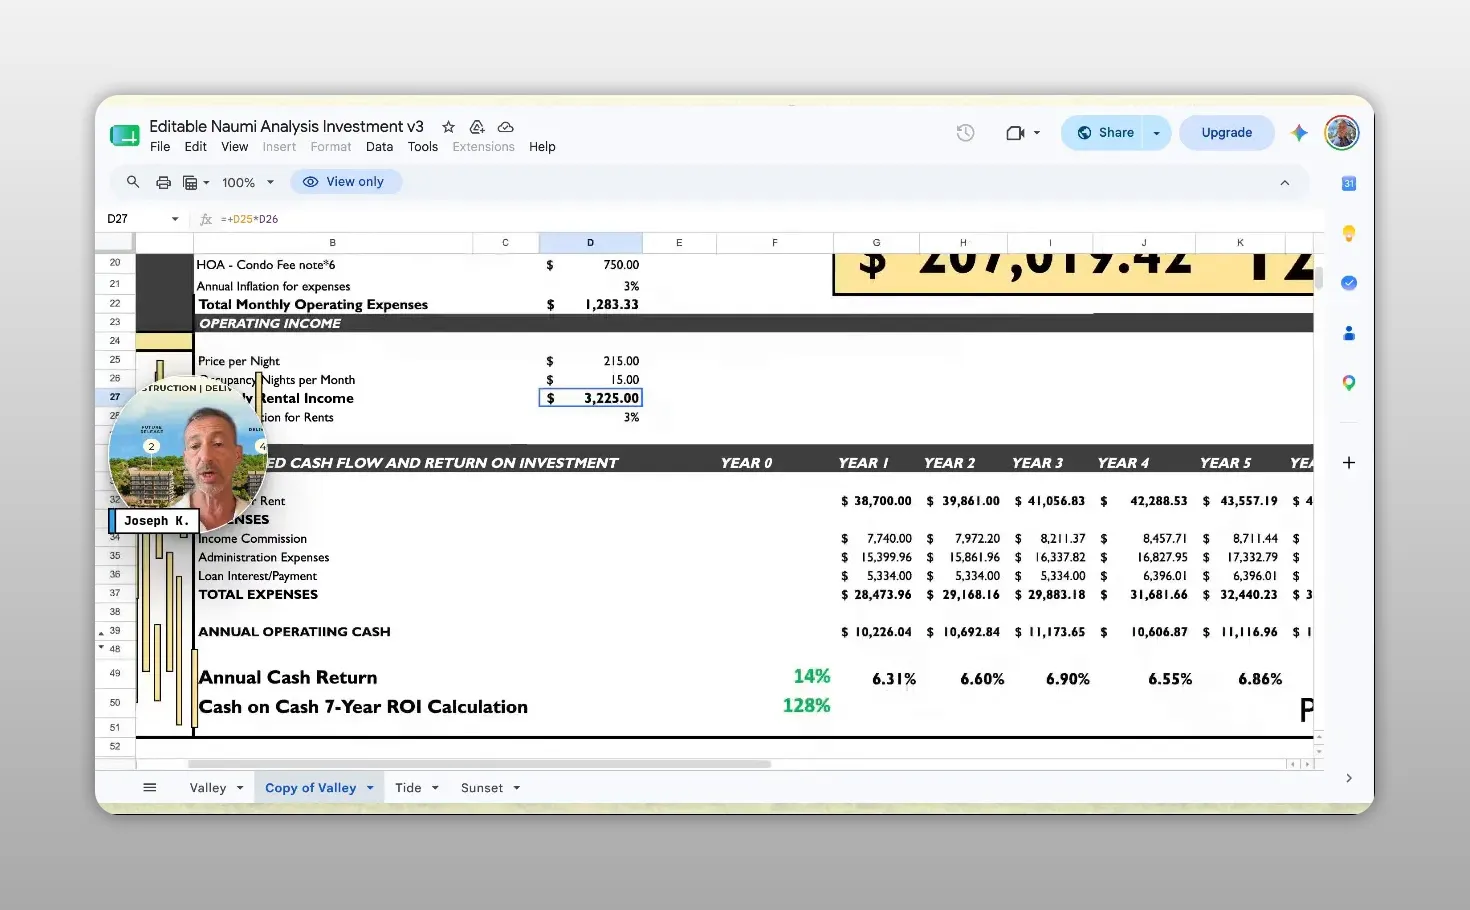The width and height of the screenshot is (1470, 910).
Task: Open the filter views table icon
Action: pyautogui.click(x=190, y=182)
